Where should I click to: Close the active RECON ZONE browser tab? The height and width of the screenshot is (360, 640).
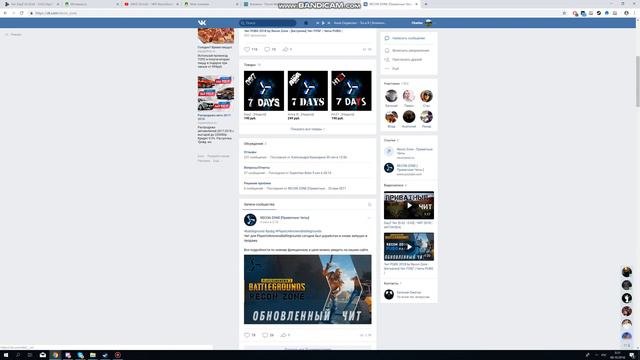416,4
